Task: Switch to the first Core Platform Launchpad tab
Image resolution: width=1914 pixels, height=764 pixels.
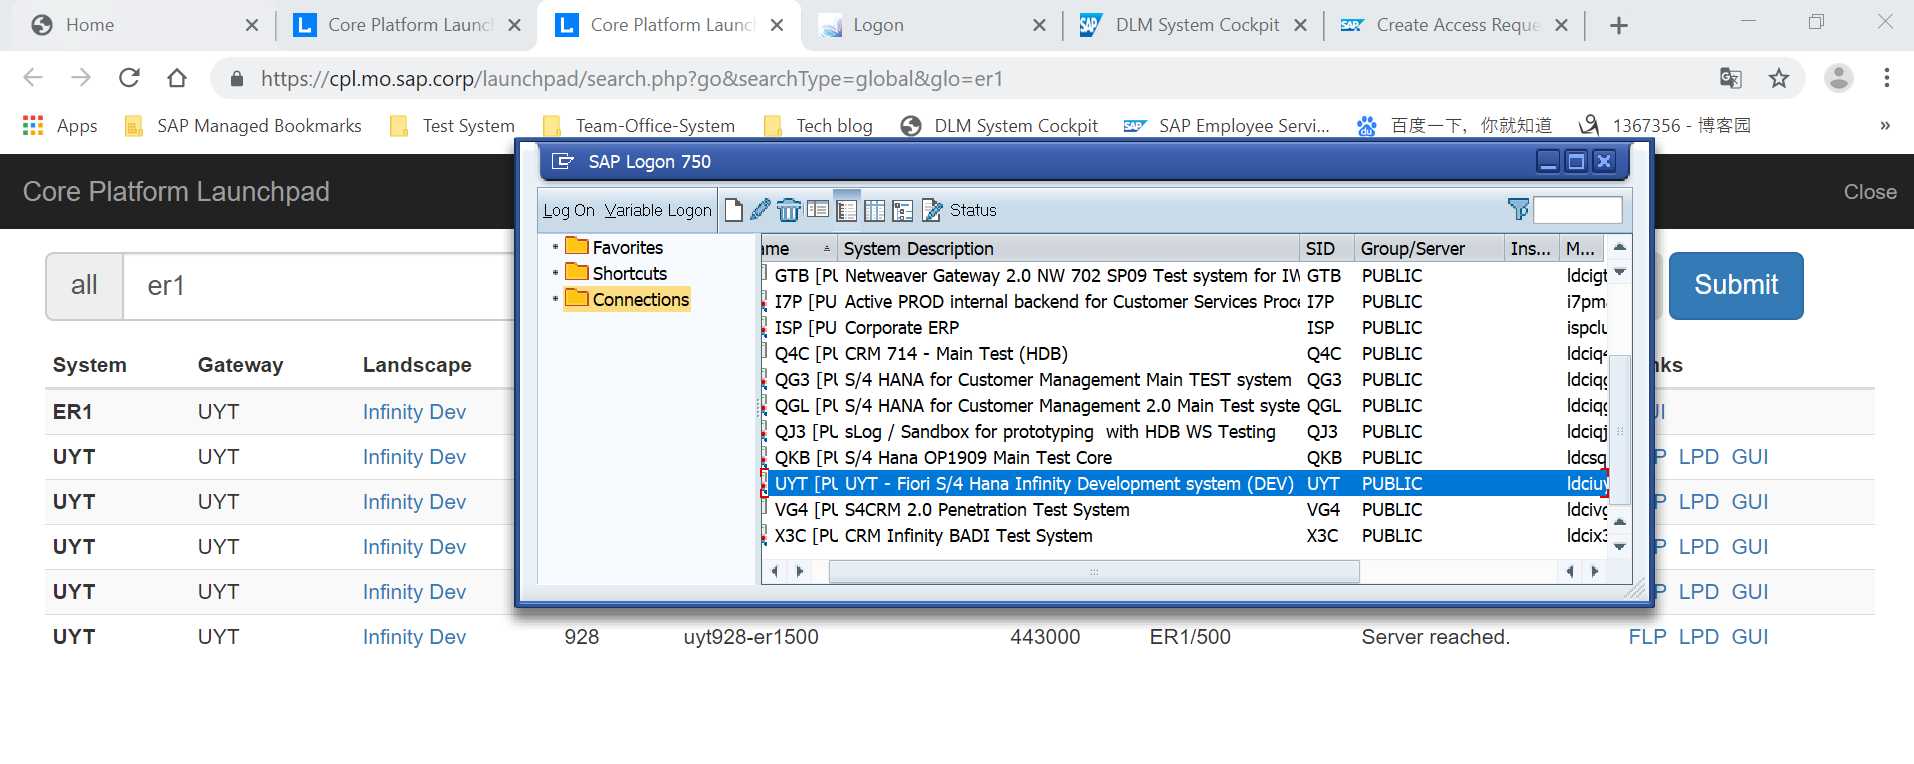Action: pyautogui.click(x=410, y=25)
